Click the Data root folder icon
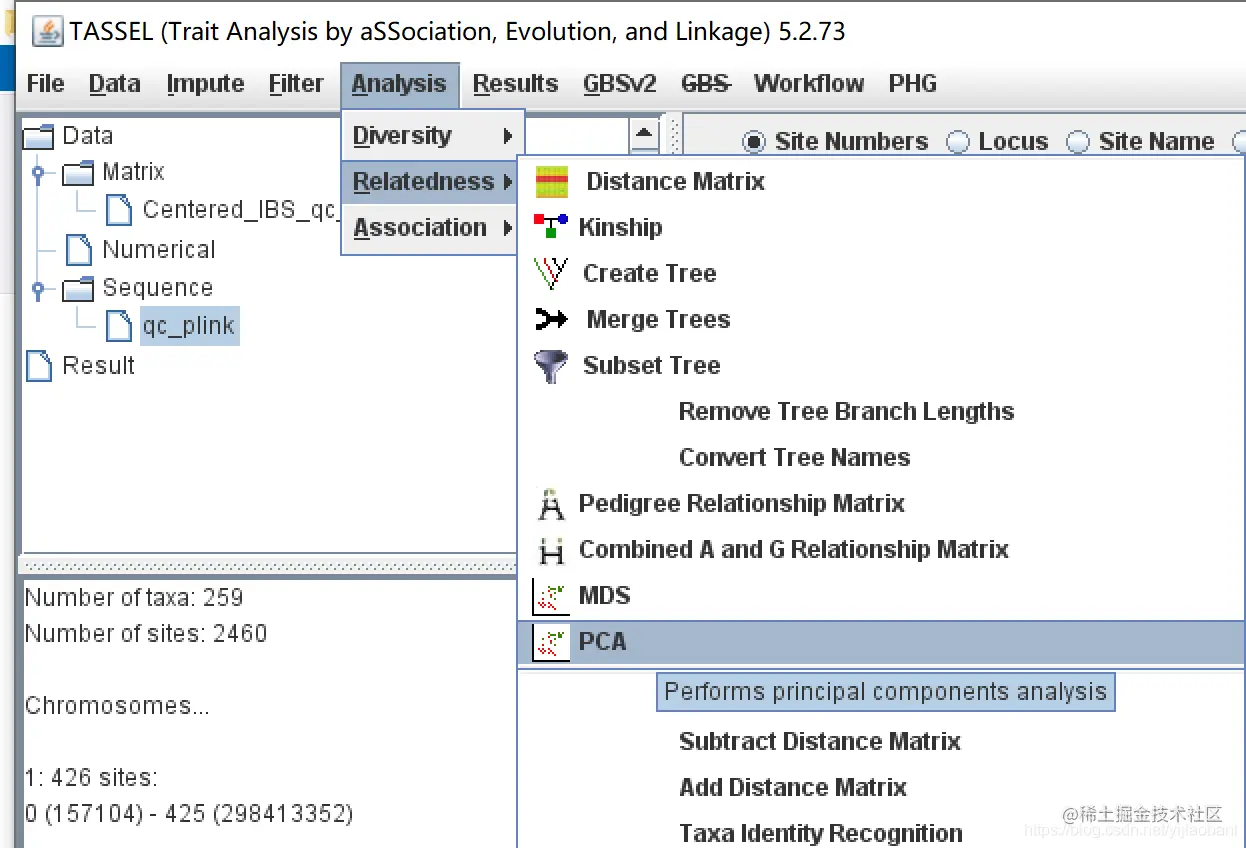Viewport: 1246px width, 848px height. point(39,136)
